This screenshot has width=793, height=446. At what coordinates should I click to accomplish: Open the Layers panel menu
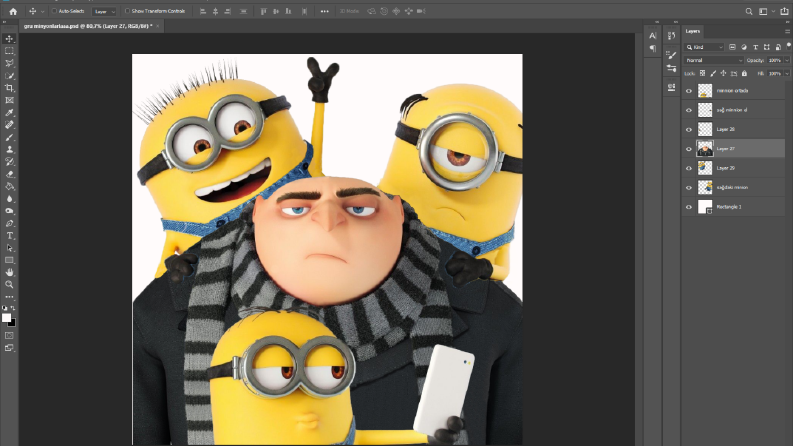coord(787,31)
